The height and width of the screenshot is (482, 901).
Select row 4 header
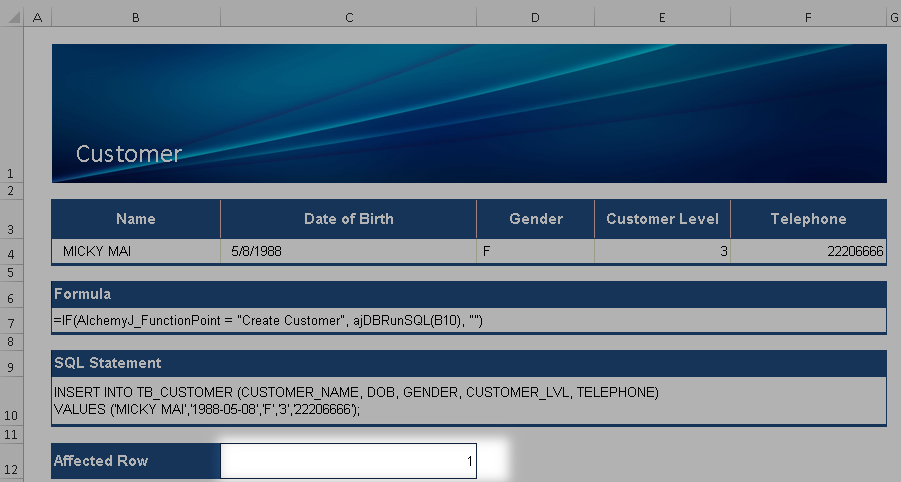point(11,253)
